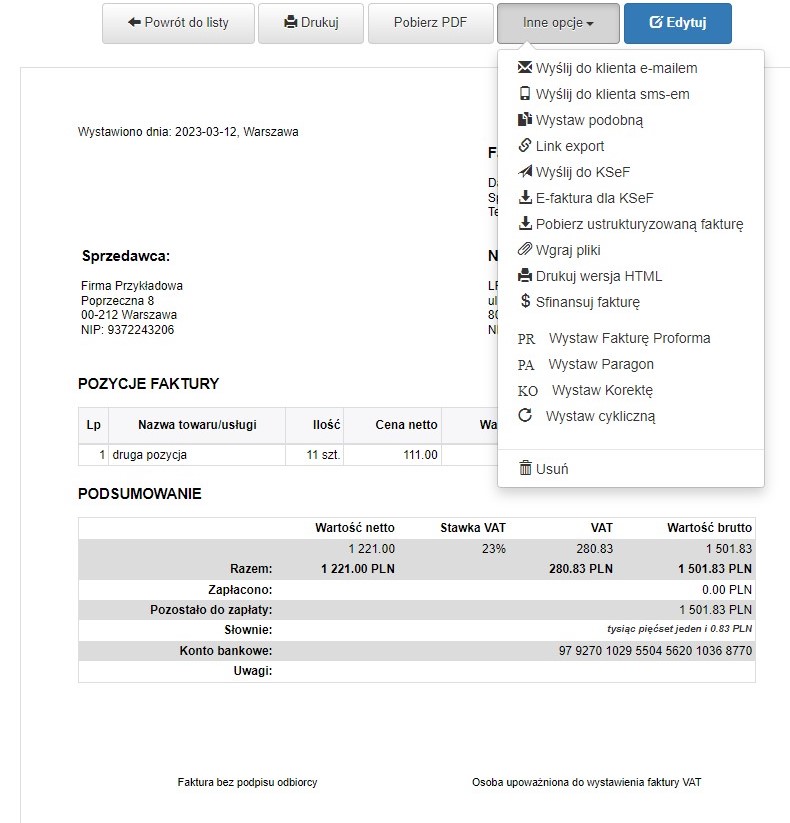Click 'Osoba upoważniona do wystawienia faktury VAT' text

tap(586, 783)
